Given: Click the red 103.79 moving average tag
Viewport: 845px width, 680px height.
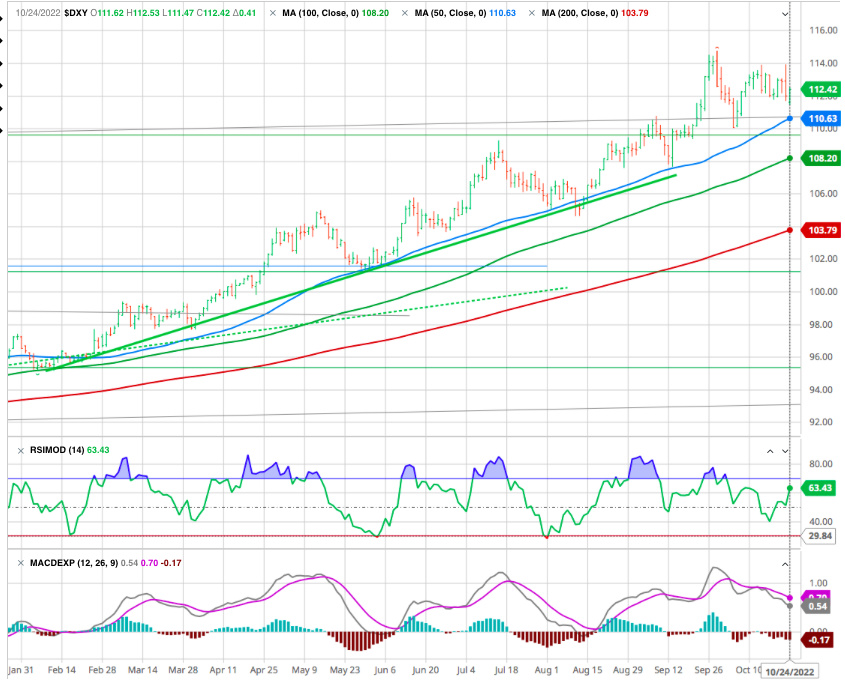Looking at the screenshot, I should [821, 231].
